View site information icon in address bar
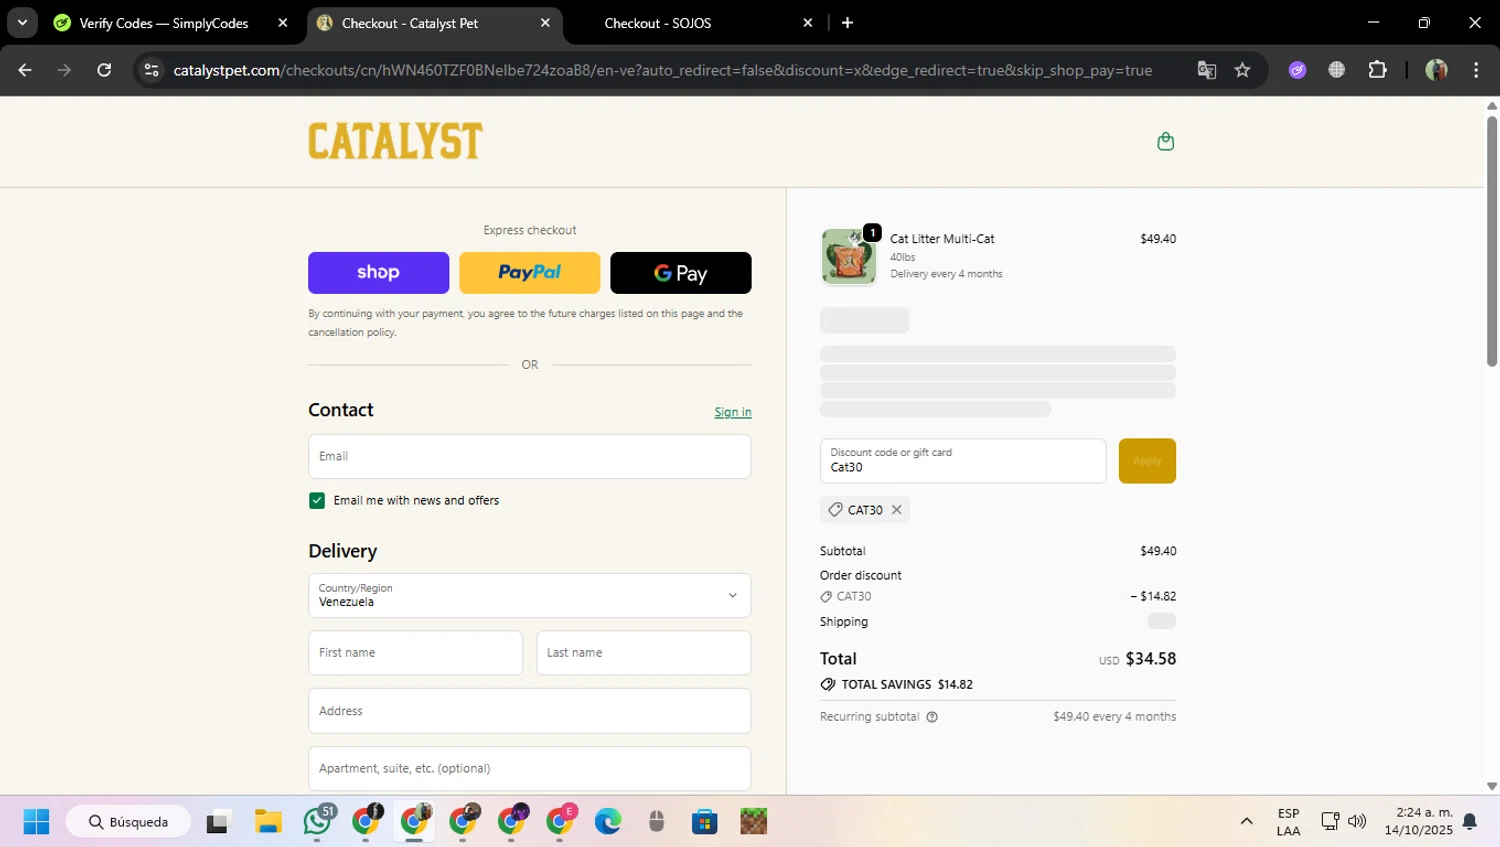This screenshot has width=1500, height=847. [152, 70]
